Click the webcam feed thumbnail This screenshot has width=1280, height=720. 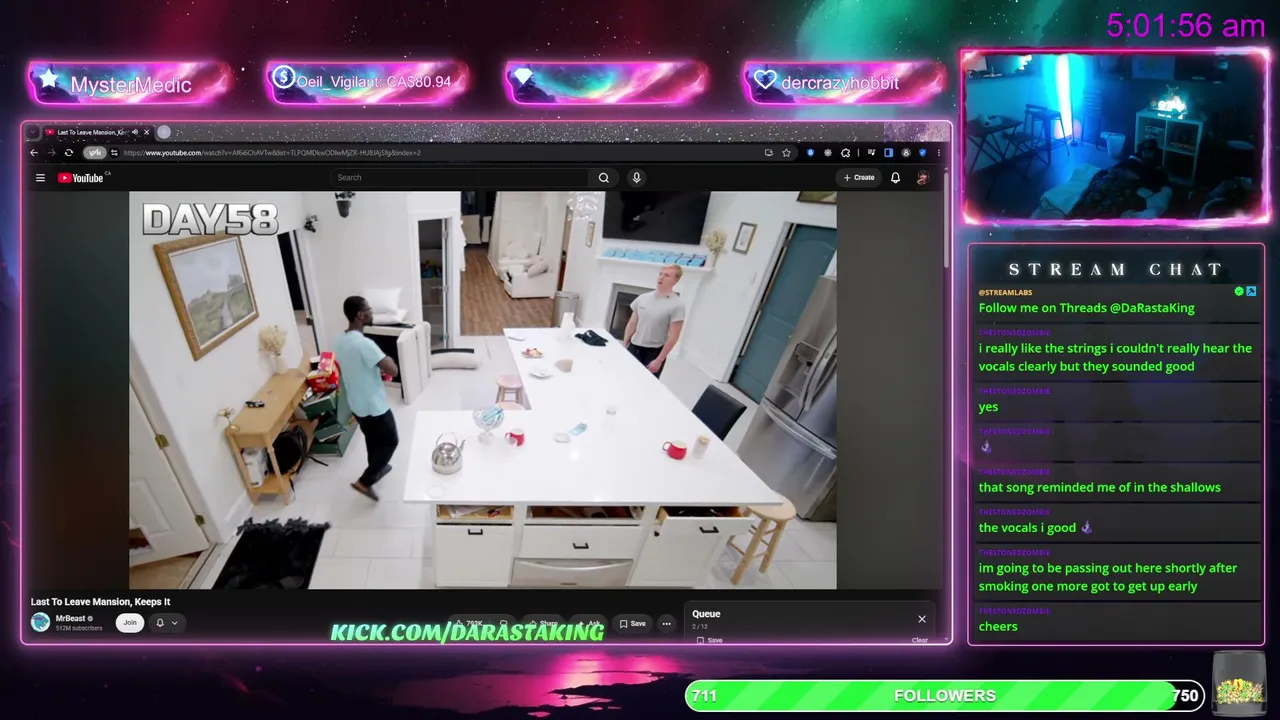(x=1115, y=137)
